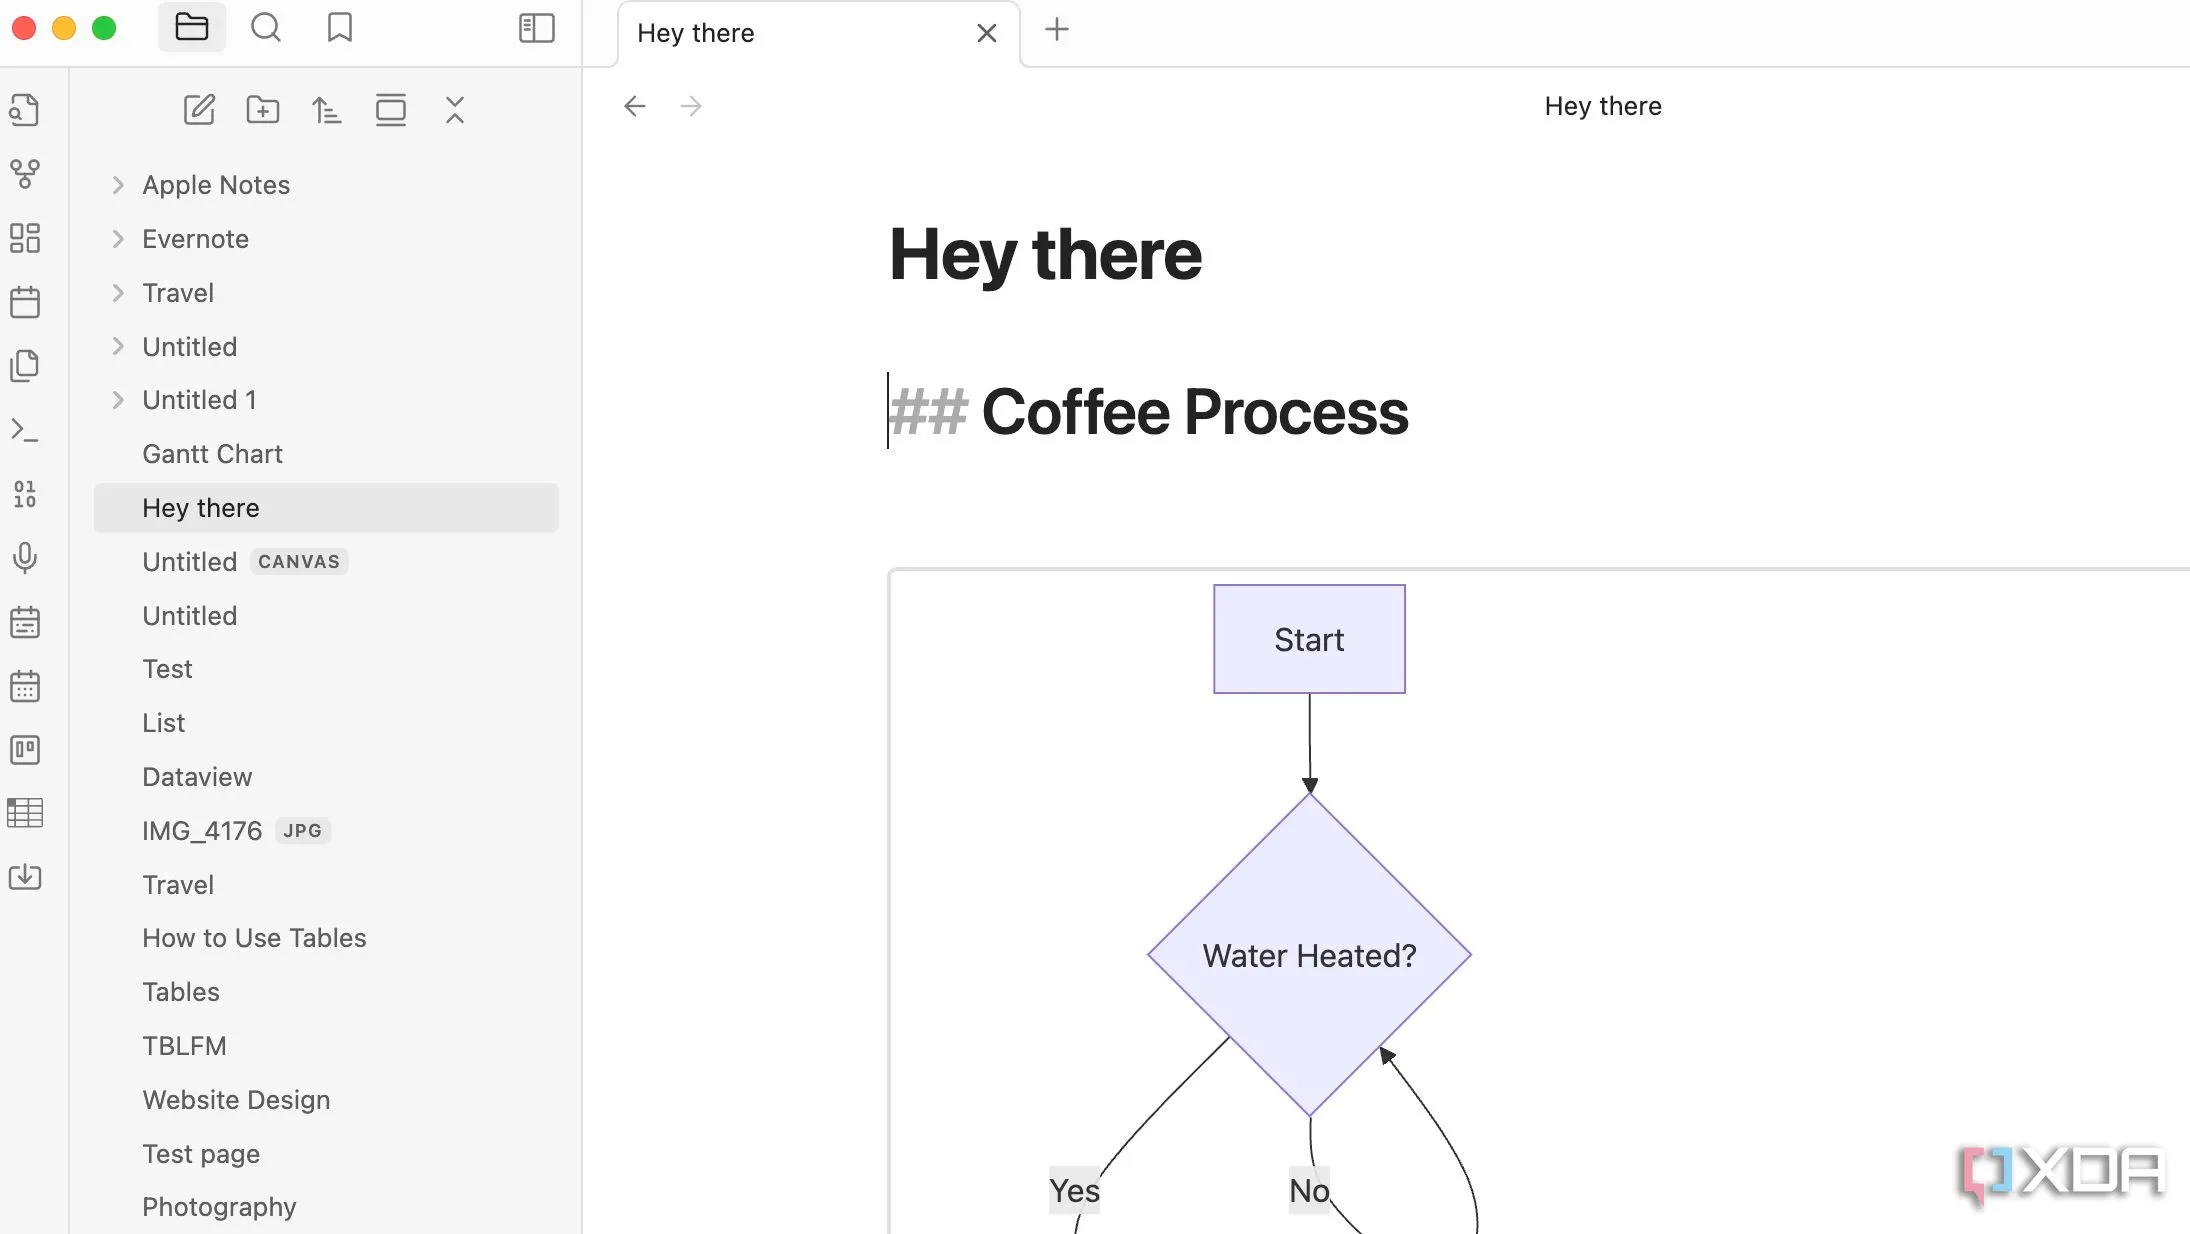Open the Dataview note

tap(326, 777)
